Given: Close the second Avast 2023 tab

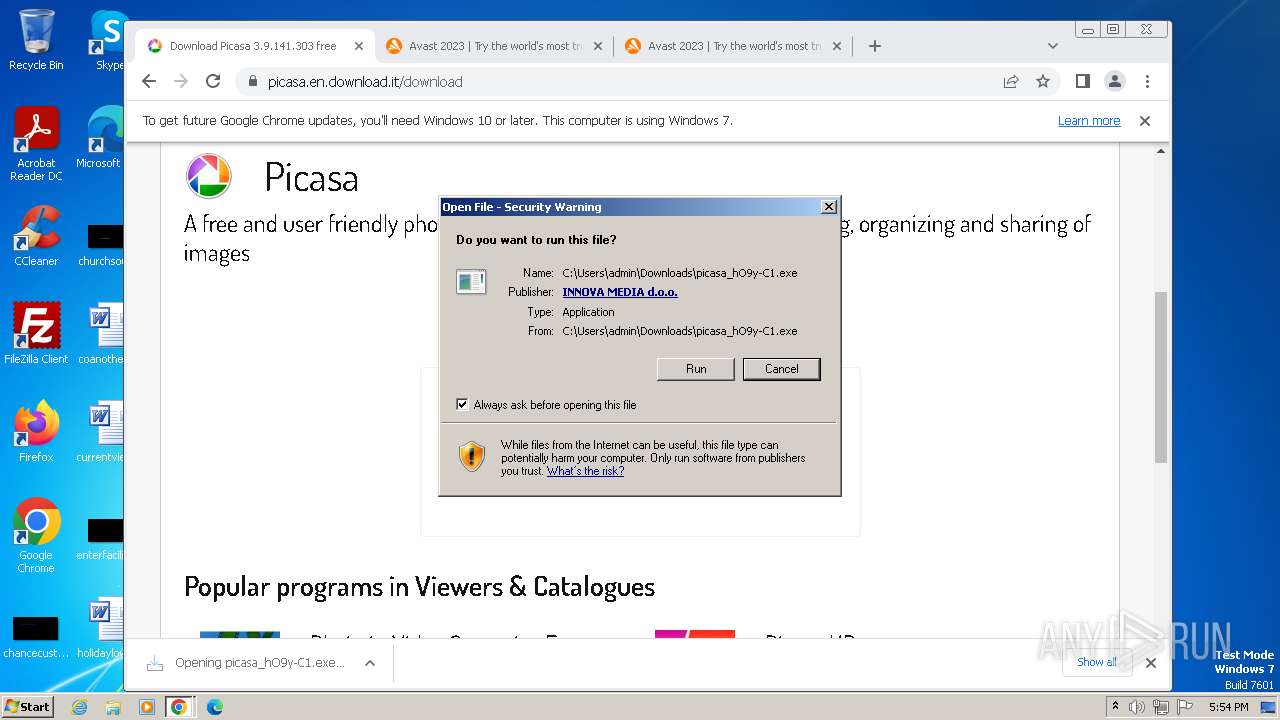Looking at the screenshot, I should tap(837, 46).
